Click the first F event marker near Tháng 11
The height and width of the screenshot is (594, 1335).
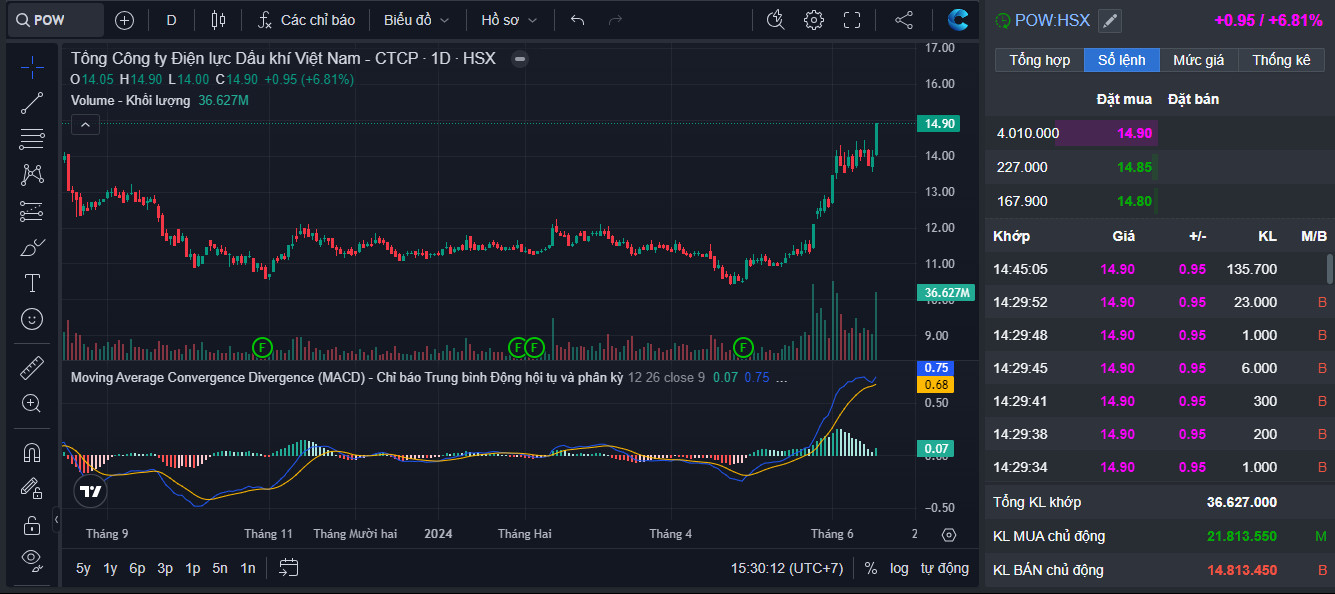coord(262,347)
